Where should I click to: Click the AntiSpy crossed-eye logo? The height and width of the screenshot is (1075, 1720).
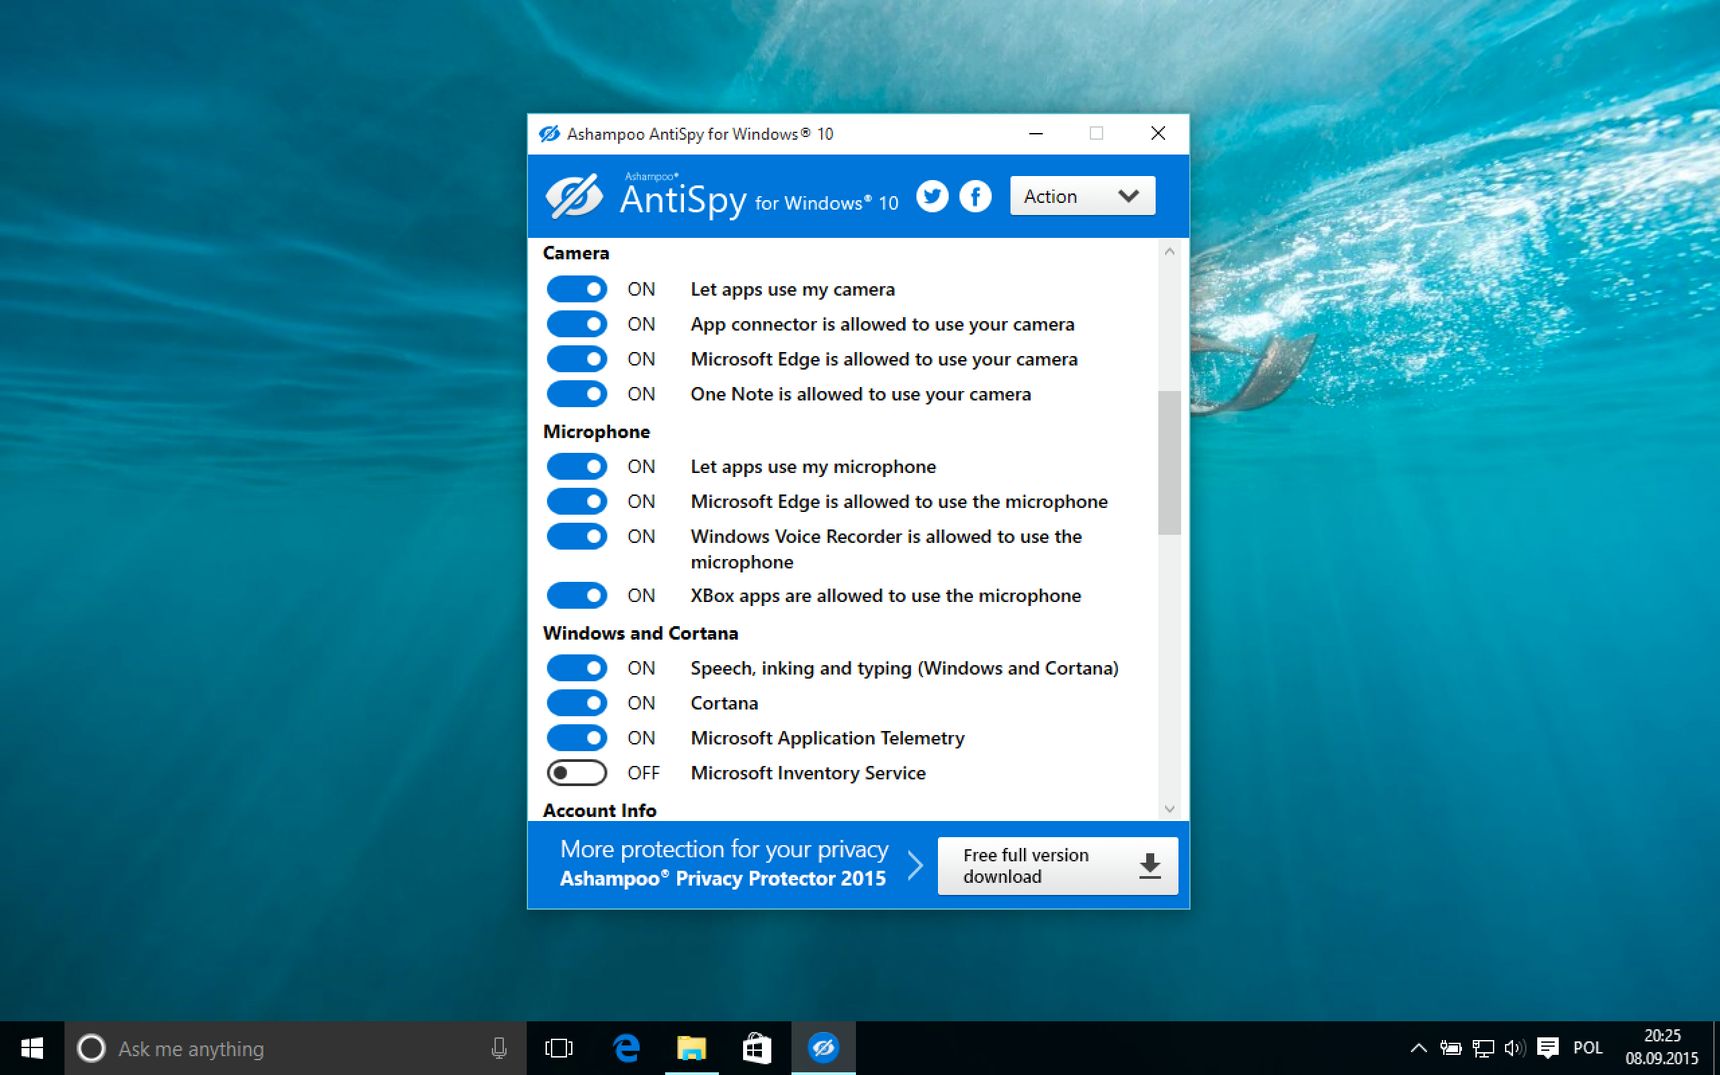tap(574, 196)
